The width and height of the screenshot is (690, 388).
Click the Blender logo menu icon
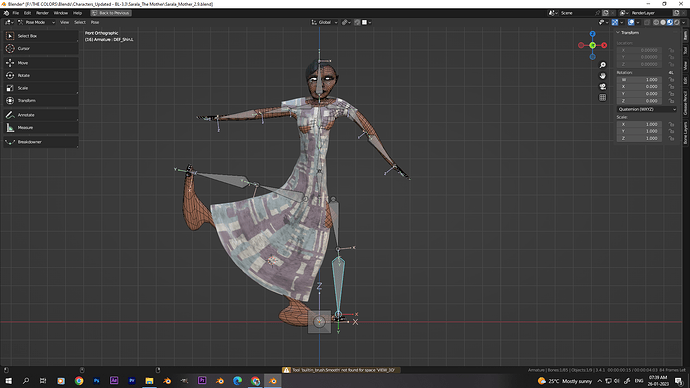pos(6,13)
